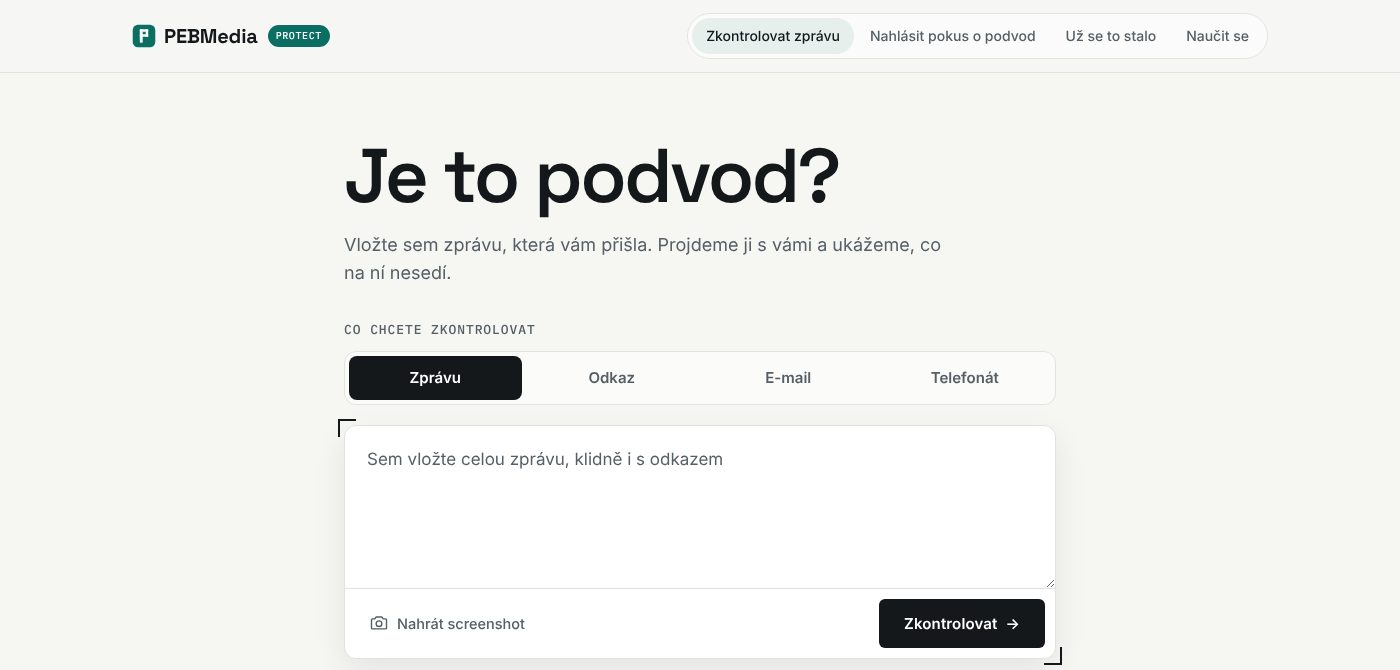Screen dimensions: 1400x670
Task: Click the PEBMedia green logo icon
Action: tap(144, 36)
